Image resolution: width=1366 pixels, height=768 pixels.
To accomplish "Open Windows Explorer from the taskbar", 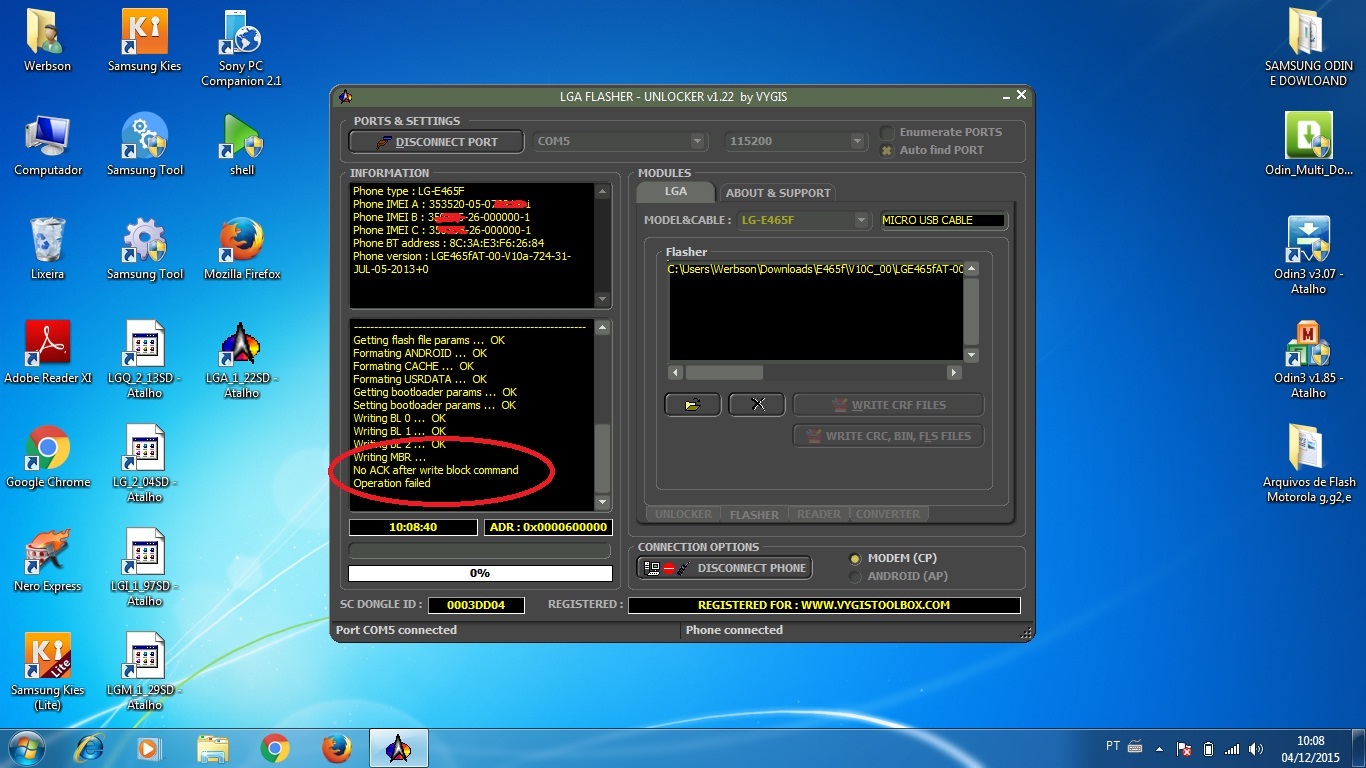I will (x=212, y=748).
